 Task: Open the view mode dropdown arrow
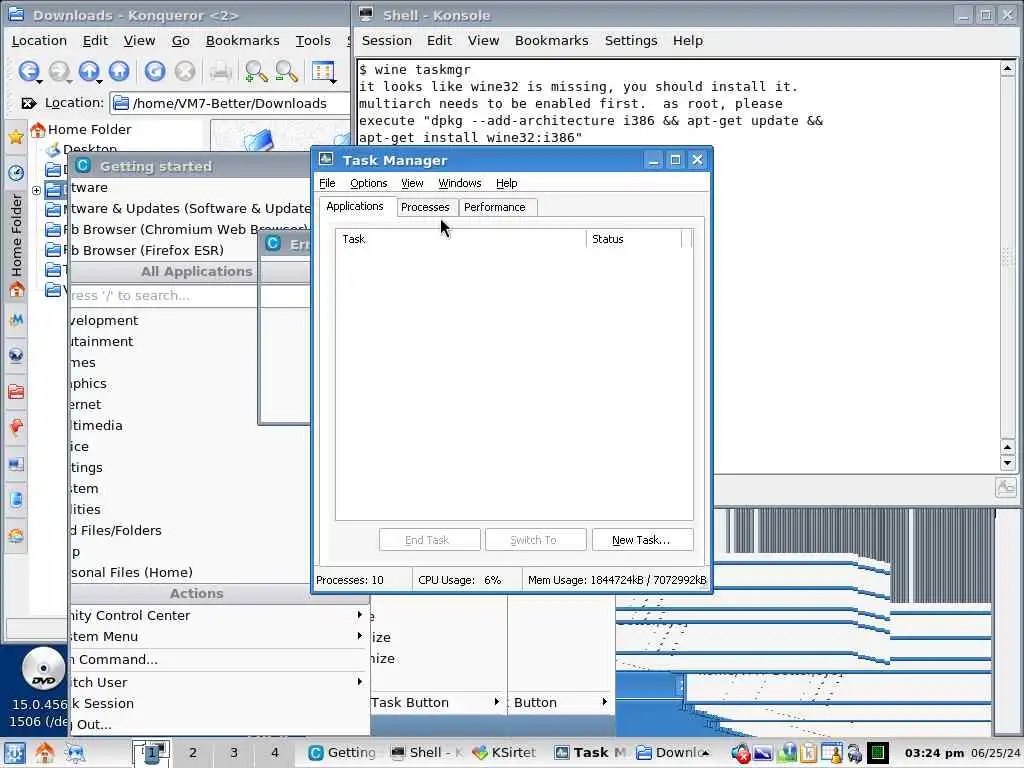point(334,81)
